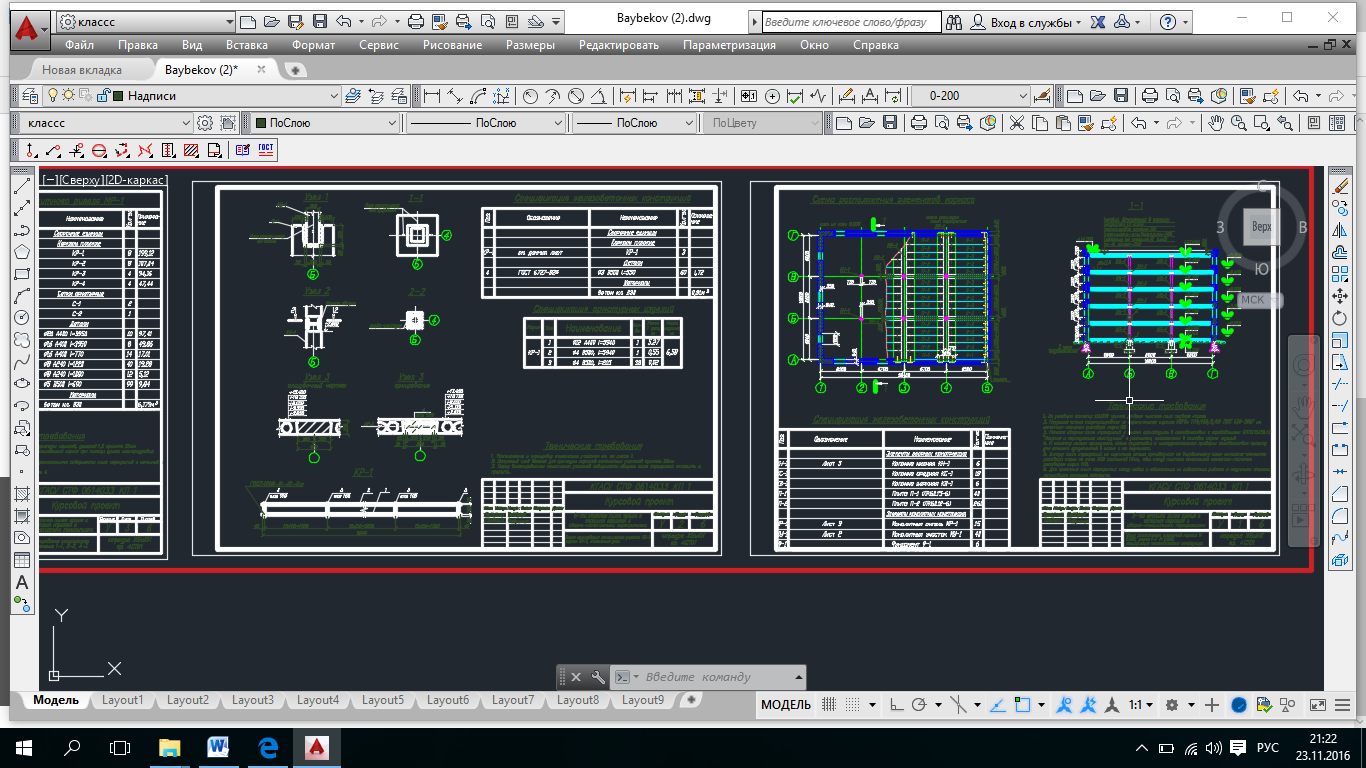Toggle layer freeze sun icon for Надписи
This screenshot has height=768, width=1366.
click(x=69, y=96)
